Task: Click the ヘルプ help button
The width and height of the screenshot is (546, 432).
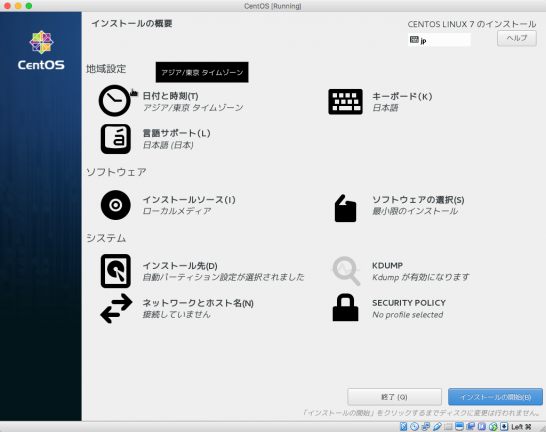Action: pyautogui.click(x=517, y=38)
